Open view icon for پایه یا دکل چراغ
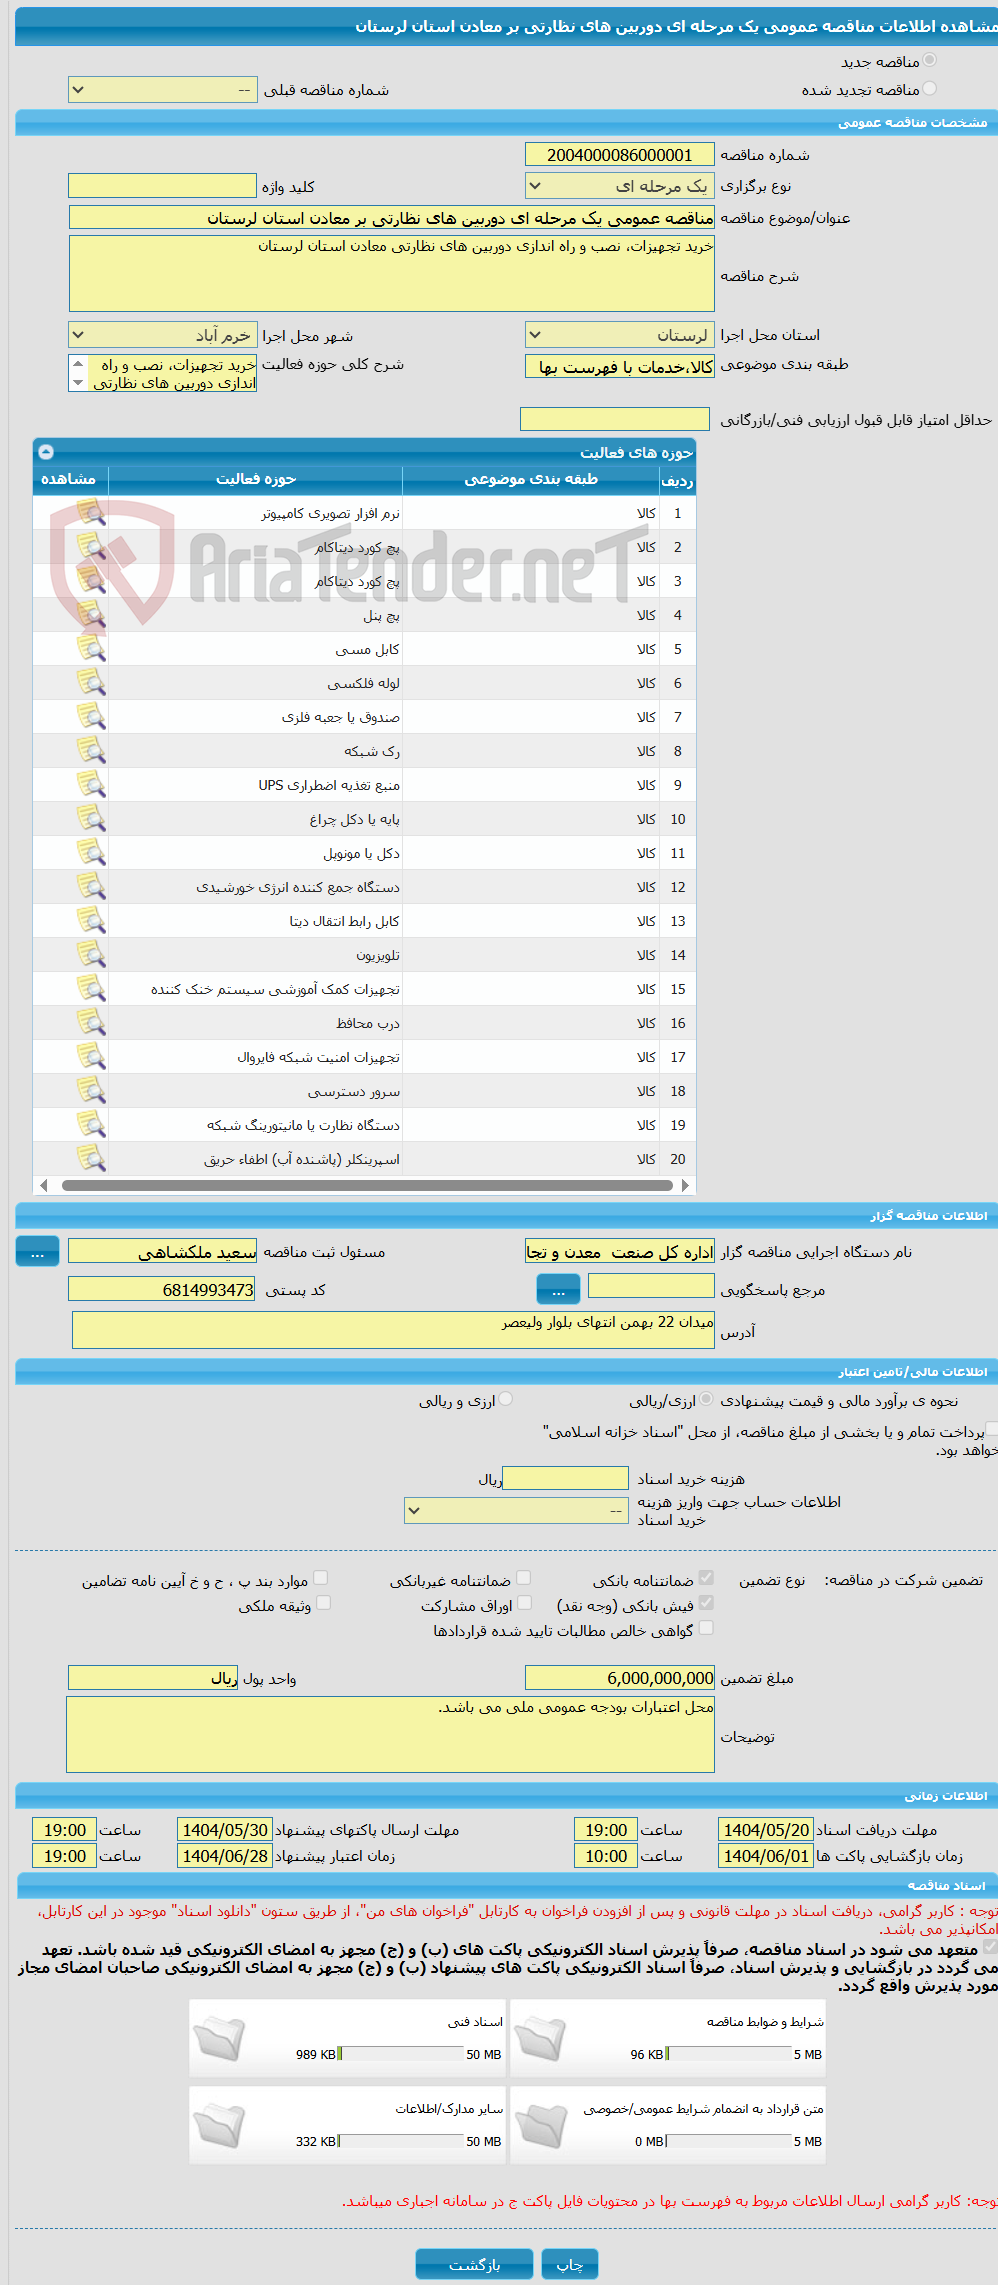This screenshot has height=2285, width=998. point(91,819)
